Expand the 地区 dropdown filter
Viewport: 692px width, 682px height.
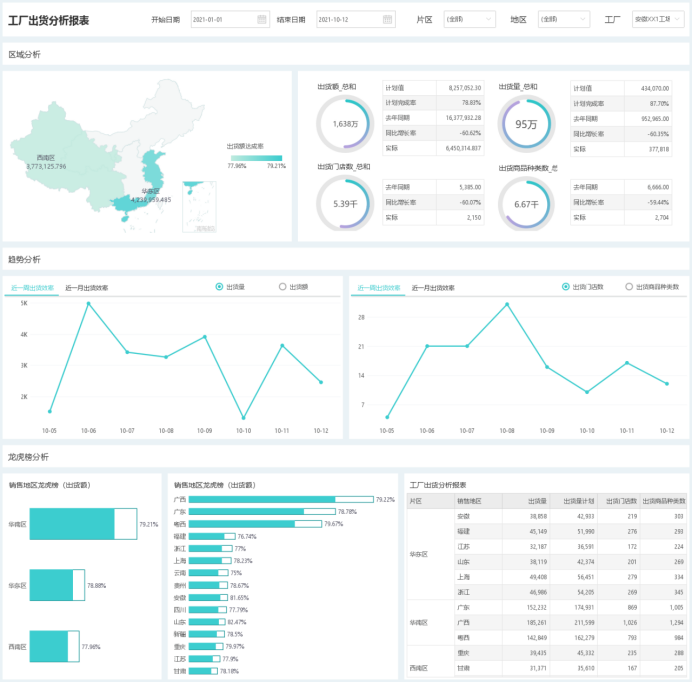pyautogui.click(x=562, y=19)
